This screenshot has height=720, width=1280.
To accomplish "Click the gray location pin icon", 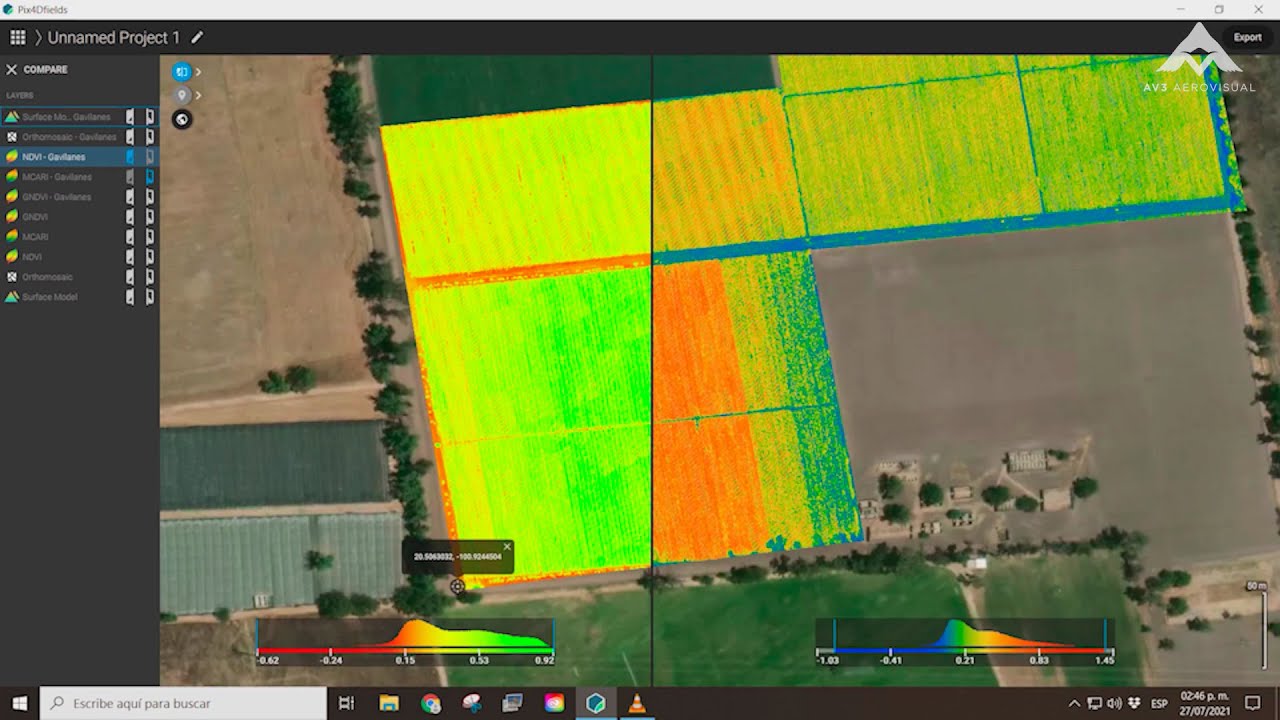I will 181,96.
